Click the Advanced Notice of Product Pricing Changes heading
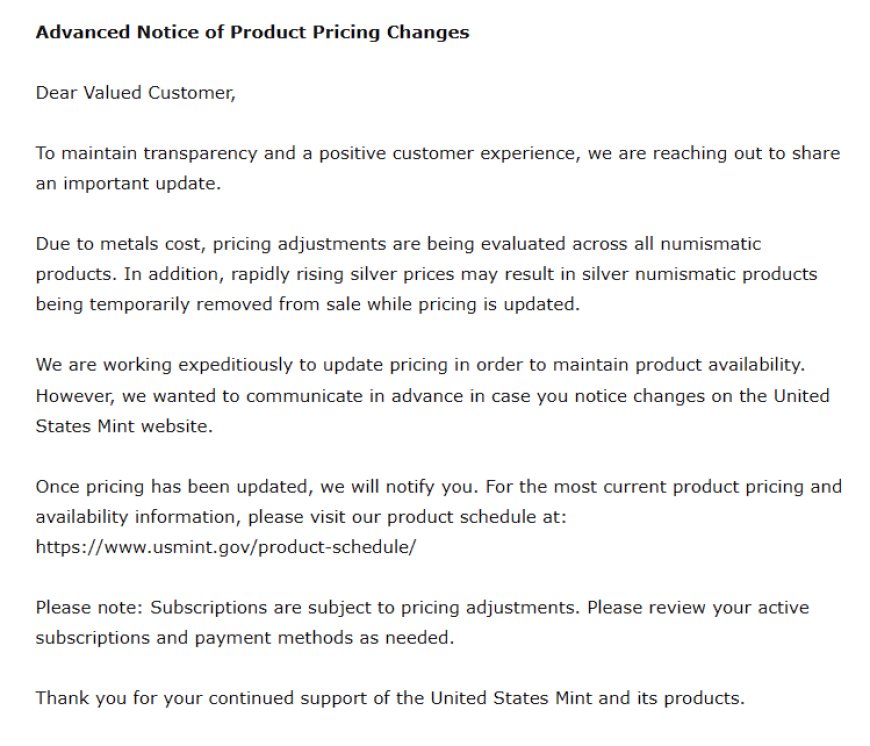Viewport: 870px width, 746px height. click(x=252, y=32)
